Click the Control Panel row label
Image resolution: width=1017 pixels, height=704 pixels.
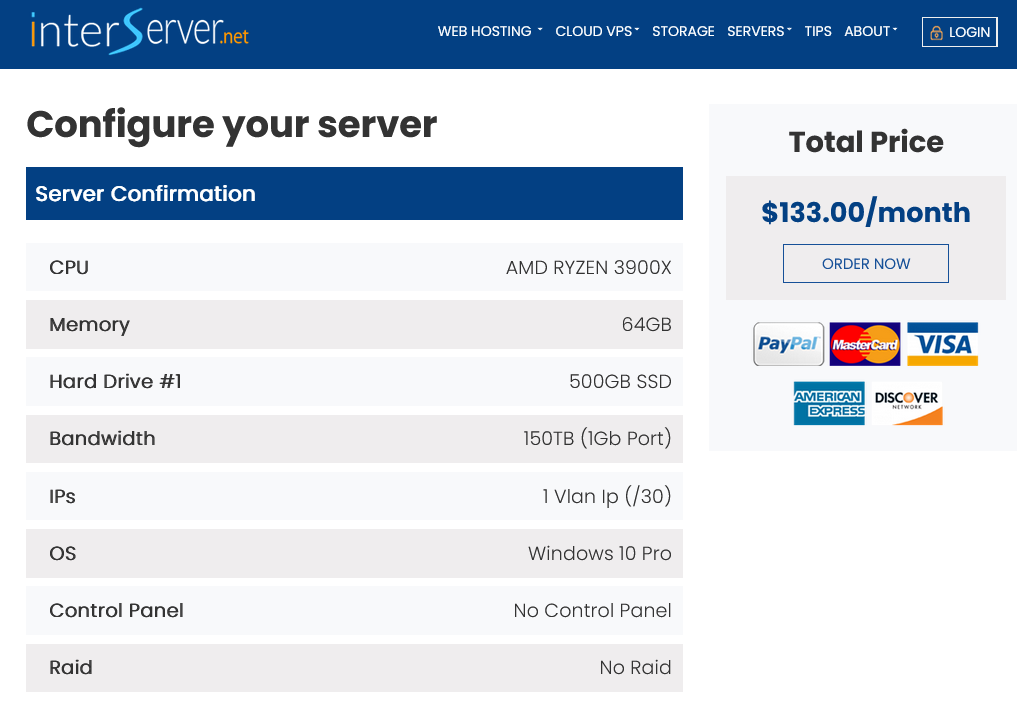point(117,611)
